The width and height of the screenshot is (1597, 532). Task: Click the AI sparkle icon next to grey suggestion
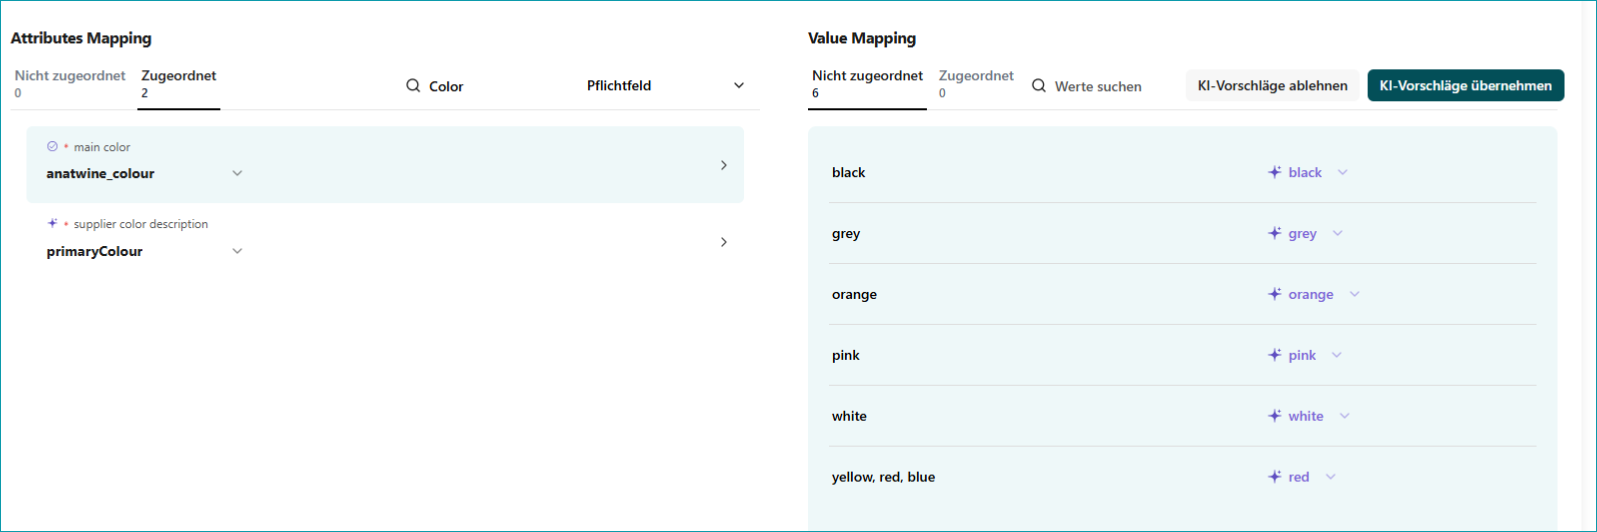point(1274,233)
